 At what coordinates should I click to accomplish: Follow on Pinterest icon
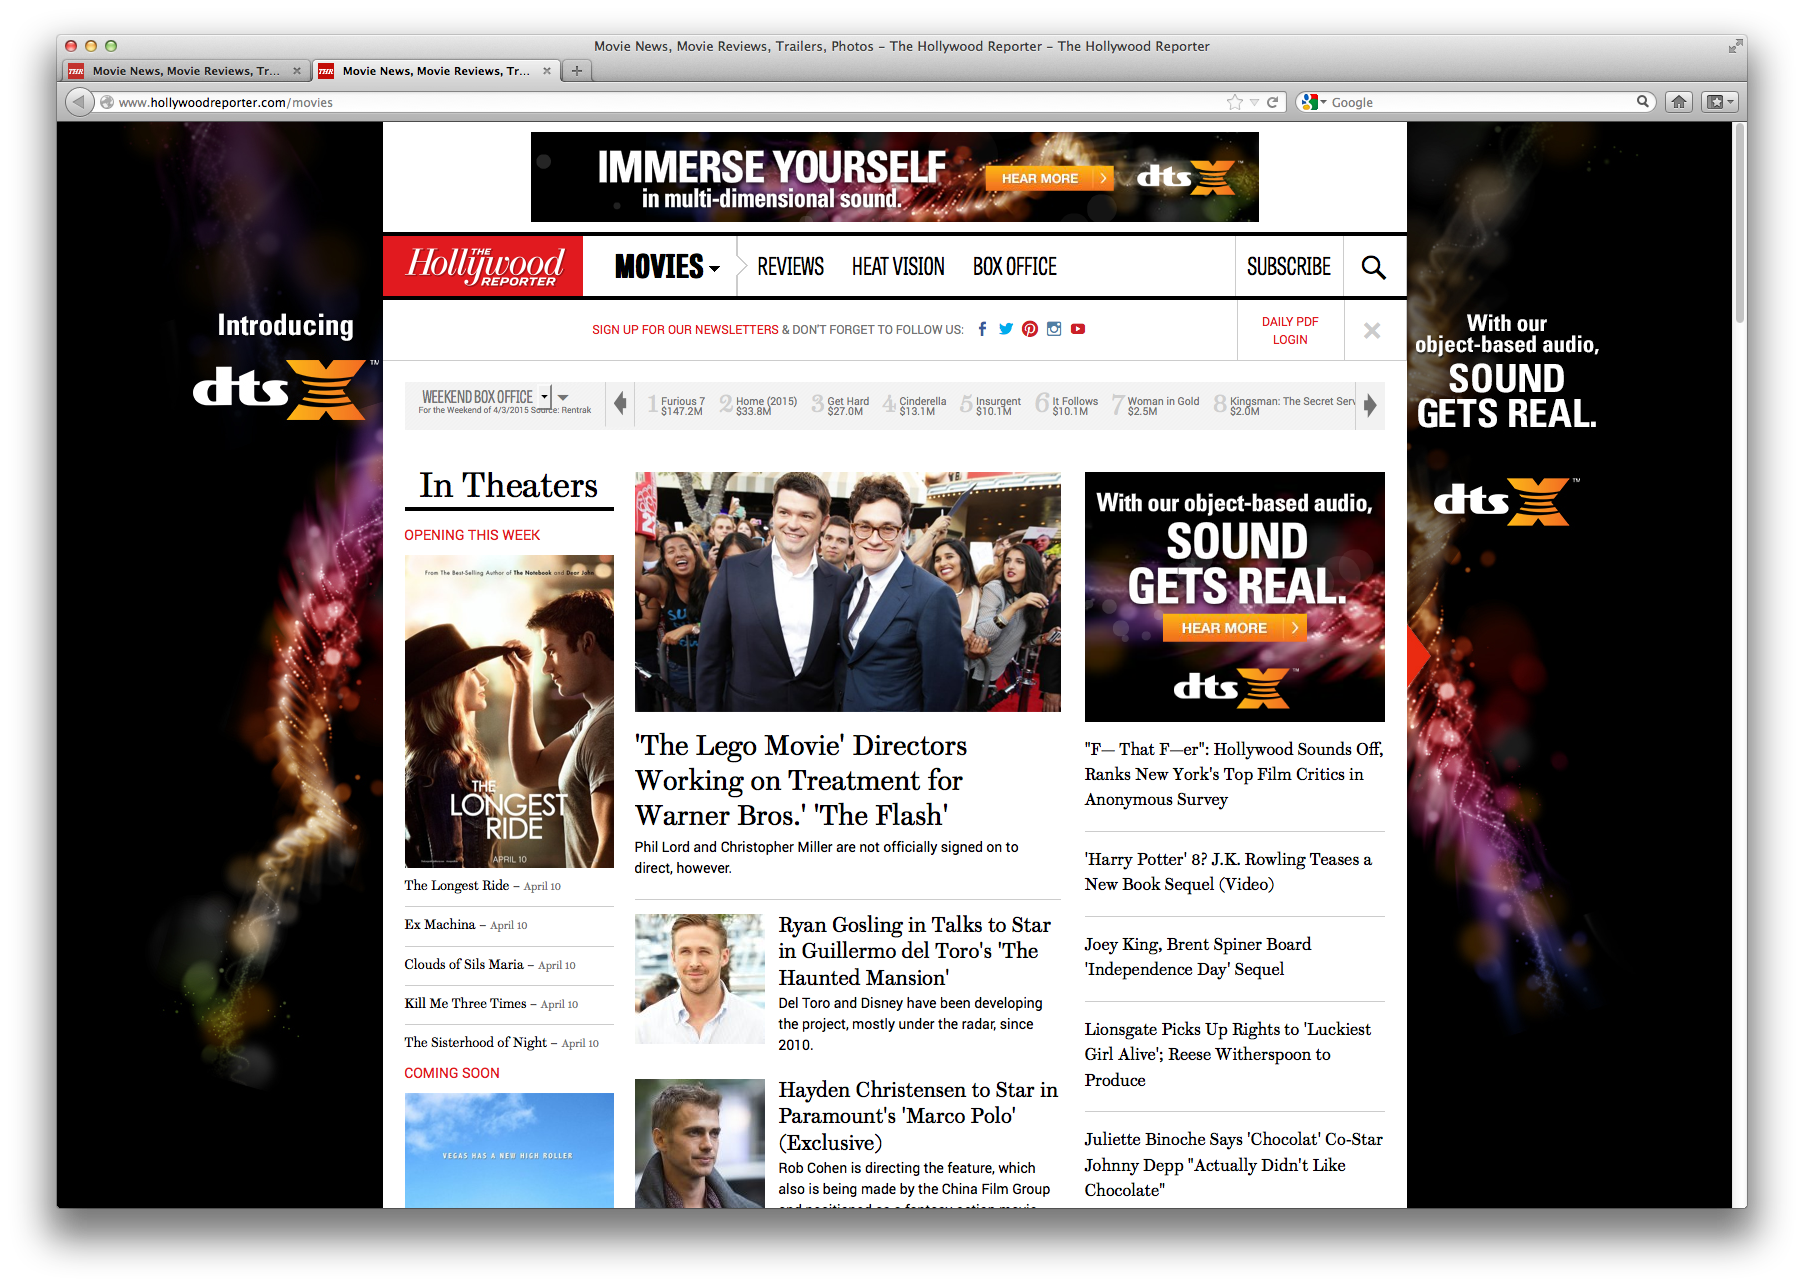(1030, 329)
